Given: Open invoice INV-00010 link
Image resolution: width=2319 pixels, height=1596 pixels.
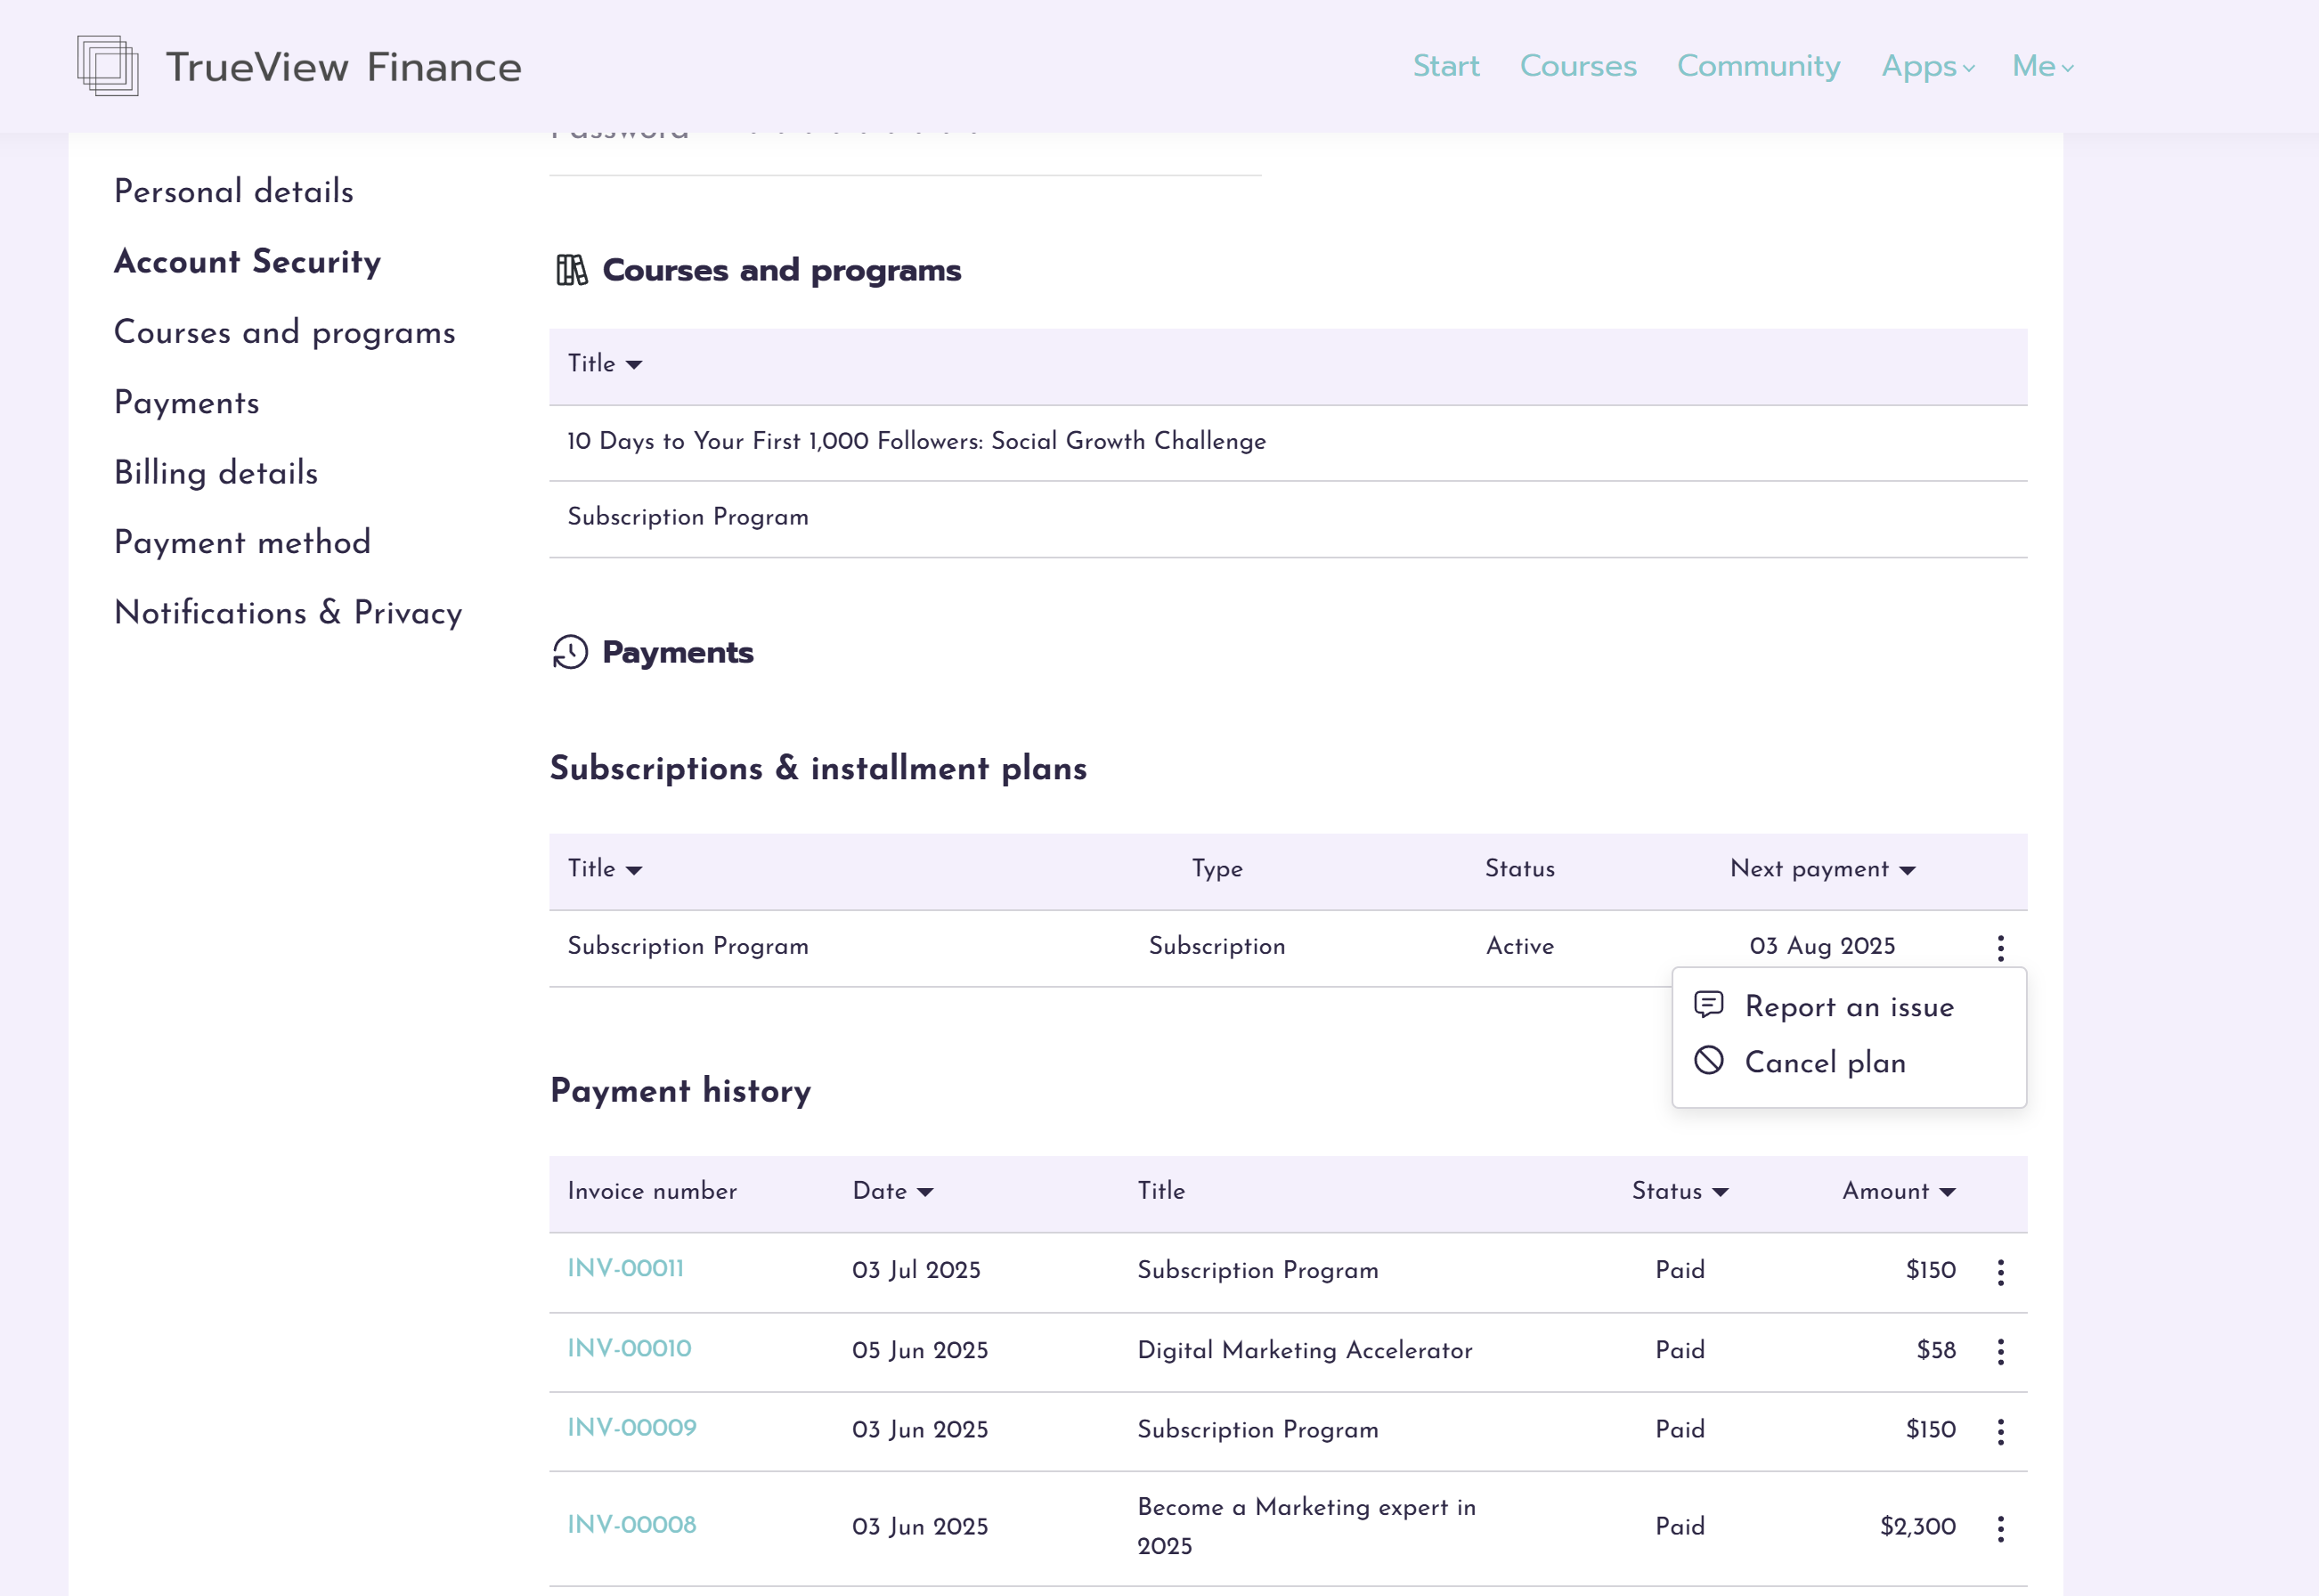Looking at the screenshot, I should (629, 1348).
